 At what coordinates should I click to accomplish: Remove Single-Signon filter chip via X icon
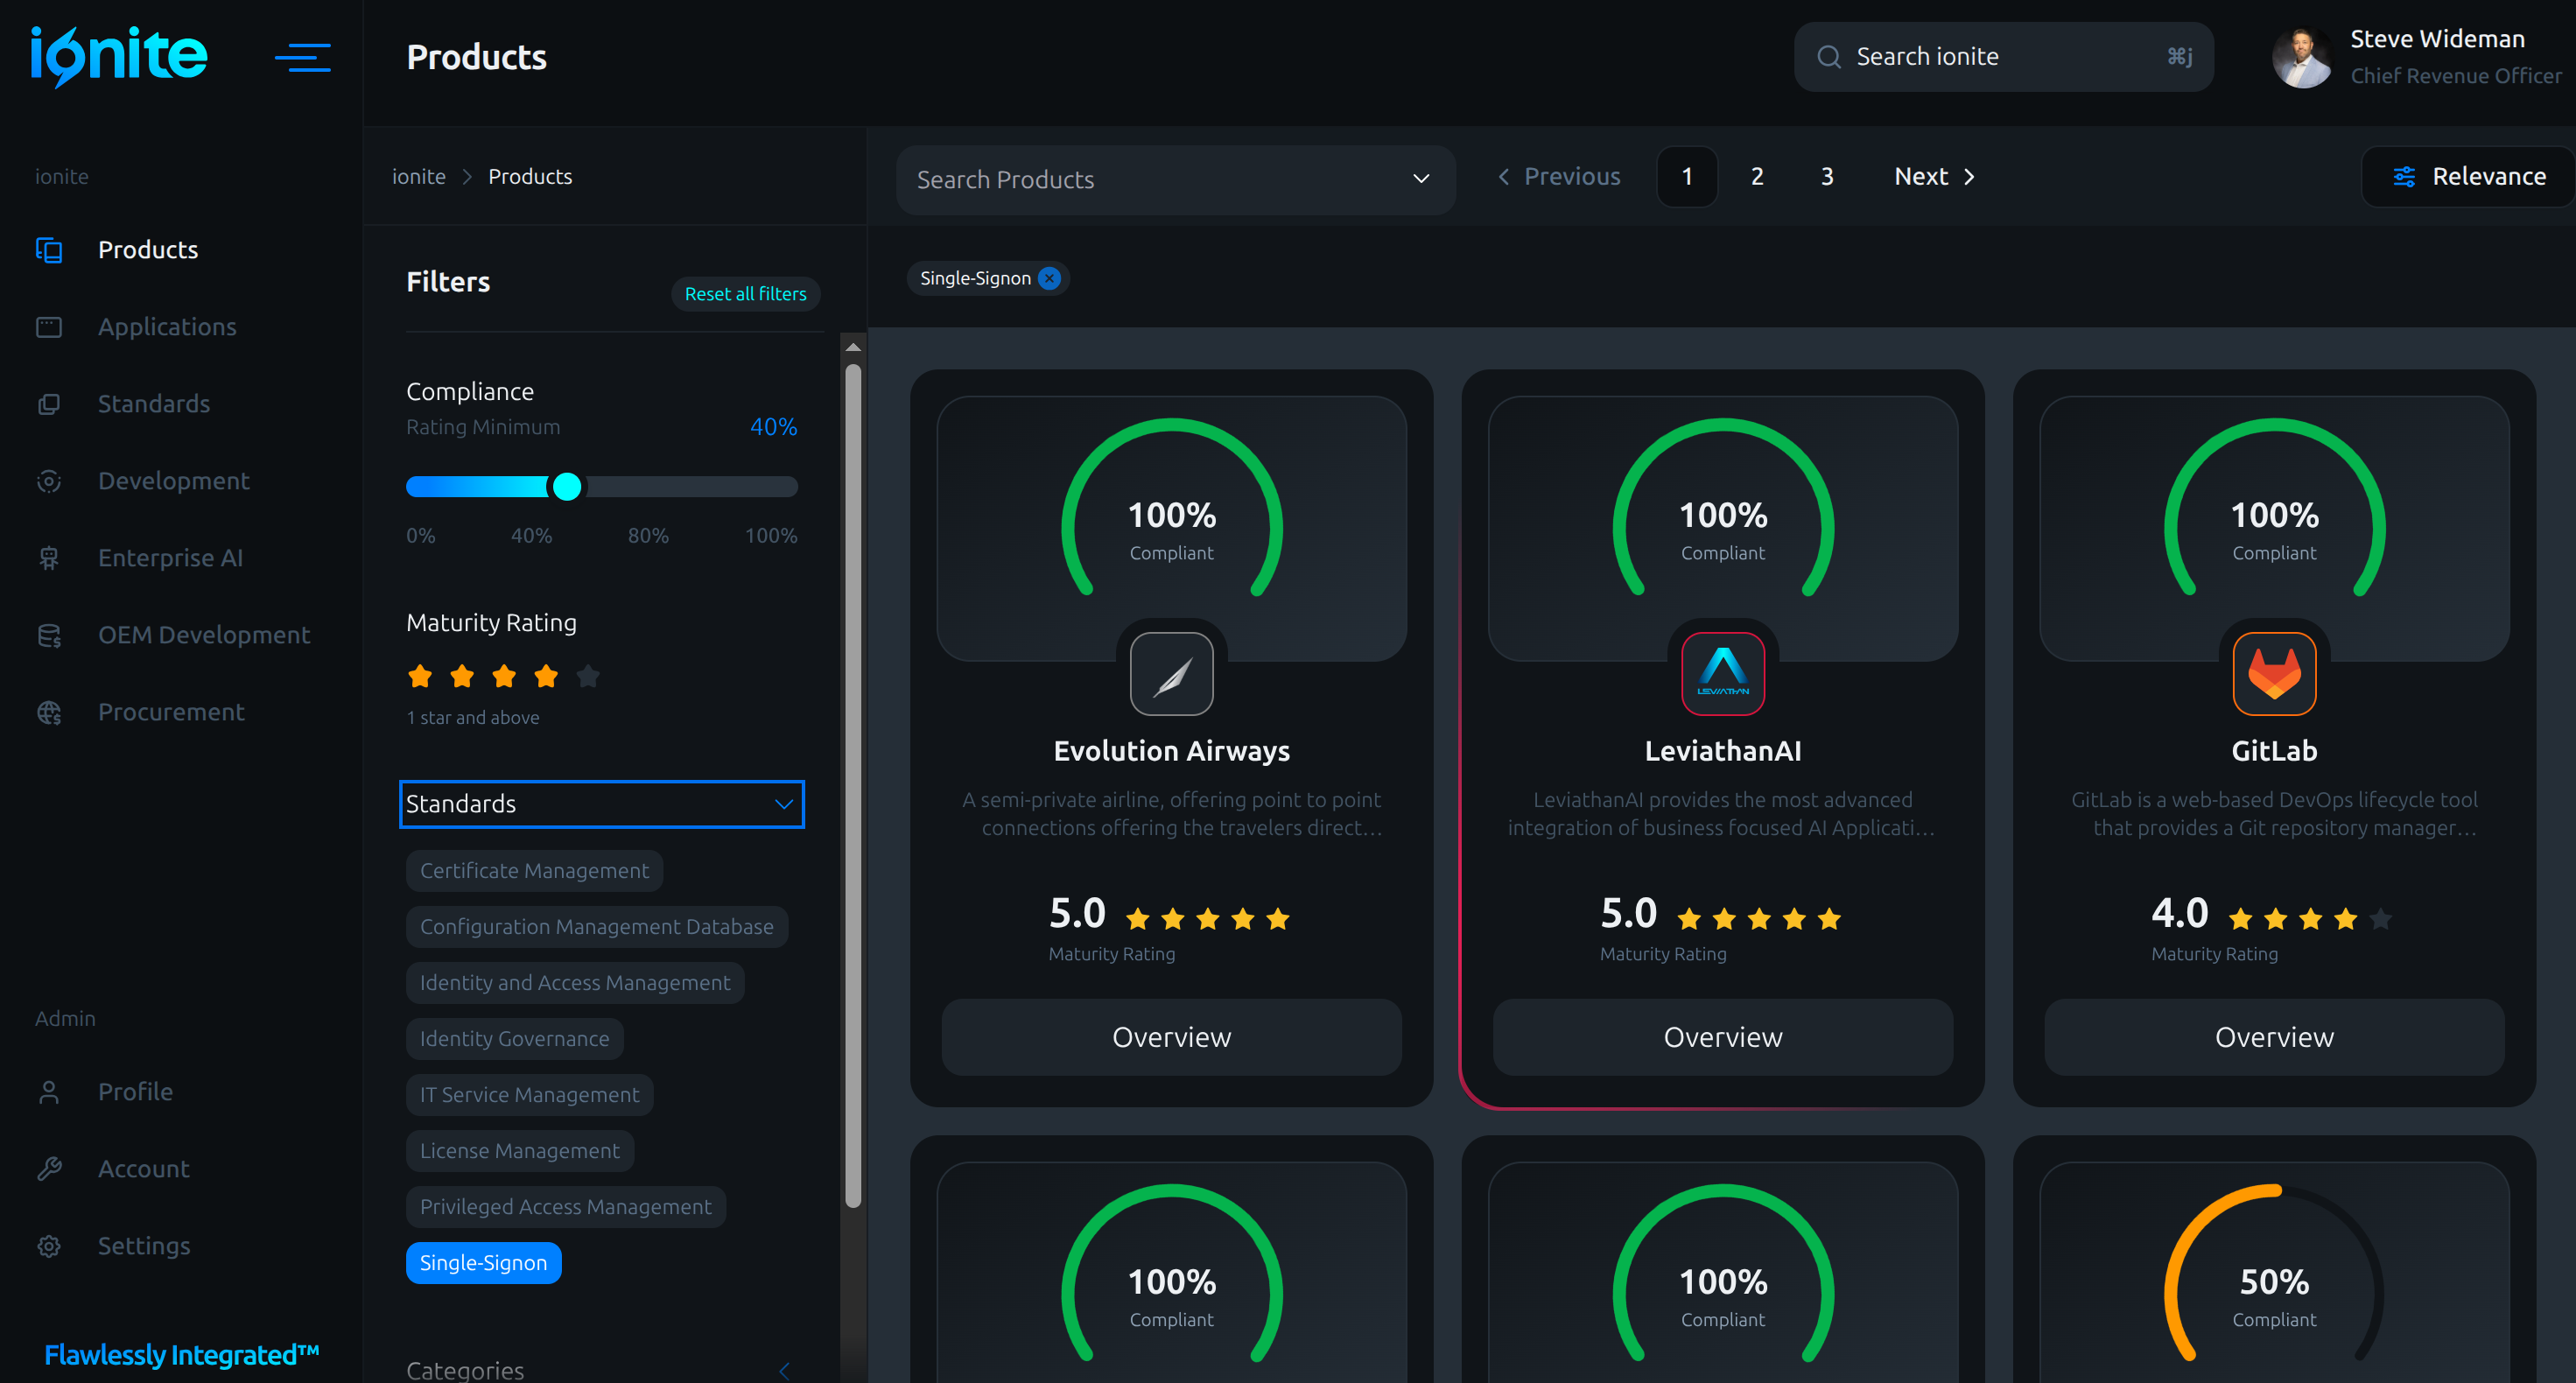(1049, 279)
